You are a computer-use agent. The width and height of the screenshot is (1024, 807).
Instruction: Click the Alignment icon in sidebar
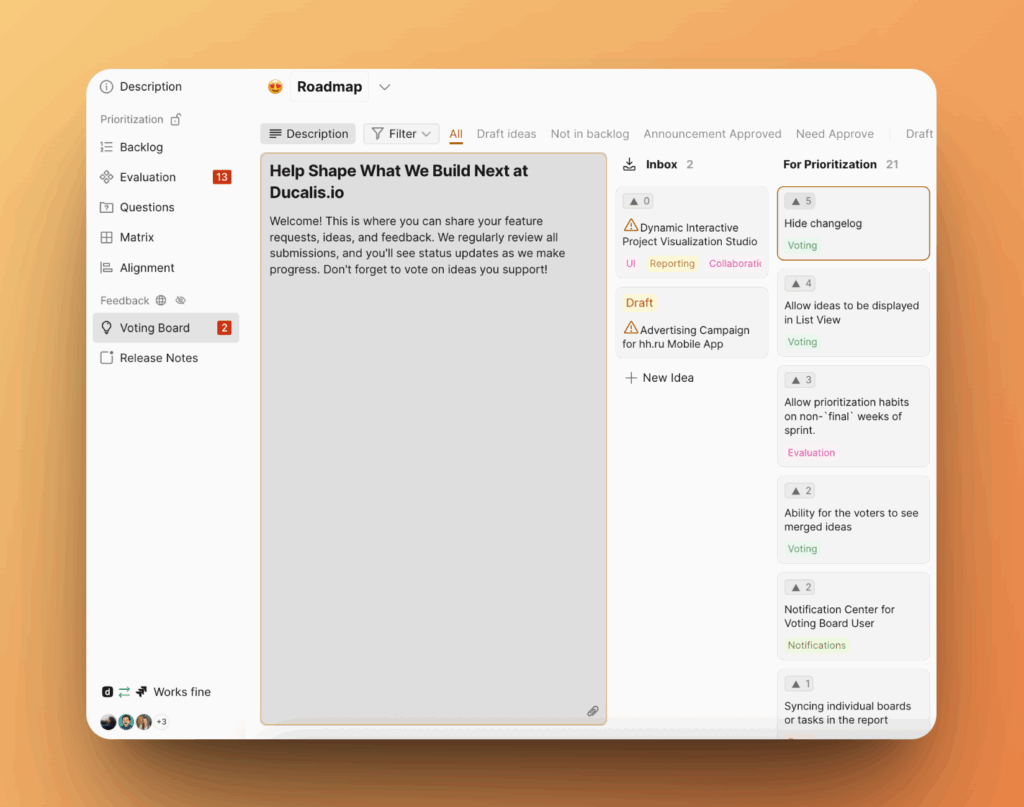point(107,268)
